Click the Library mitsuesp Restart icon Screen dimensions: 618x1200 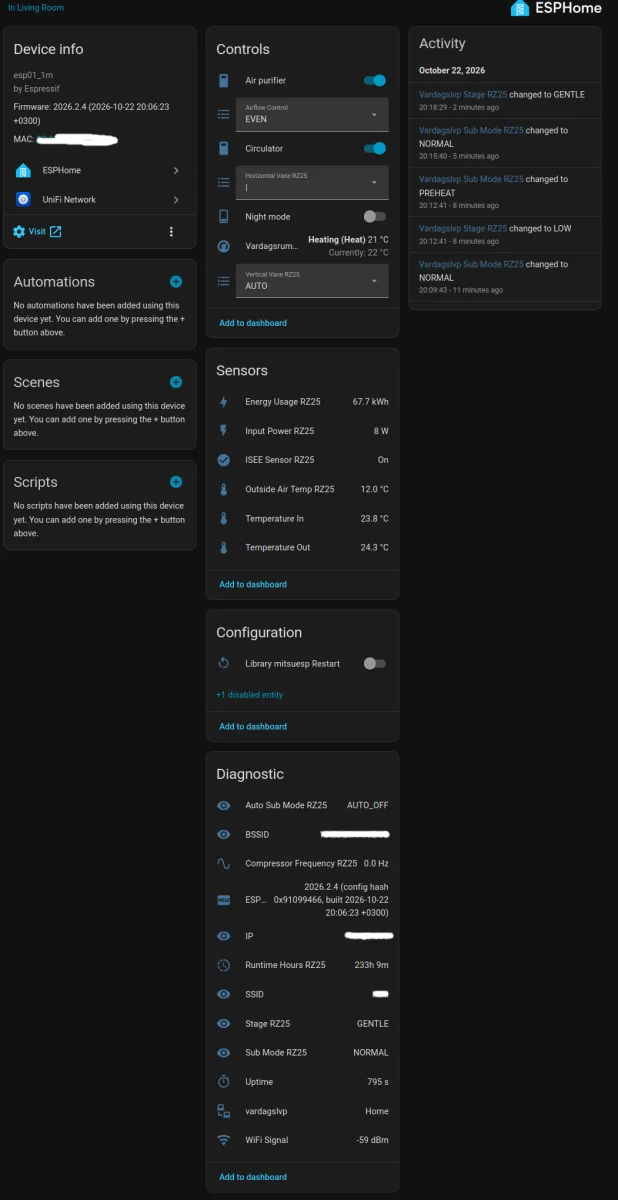(x=224, y=664)
